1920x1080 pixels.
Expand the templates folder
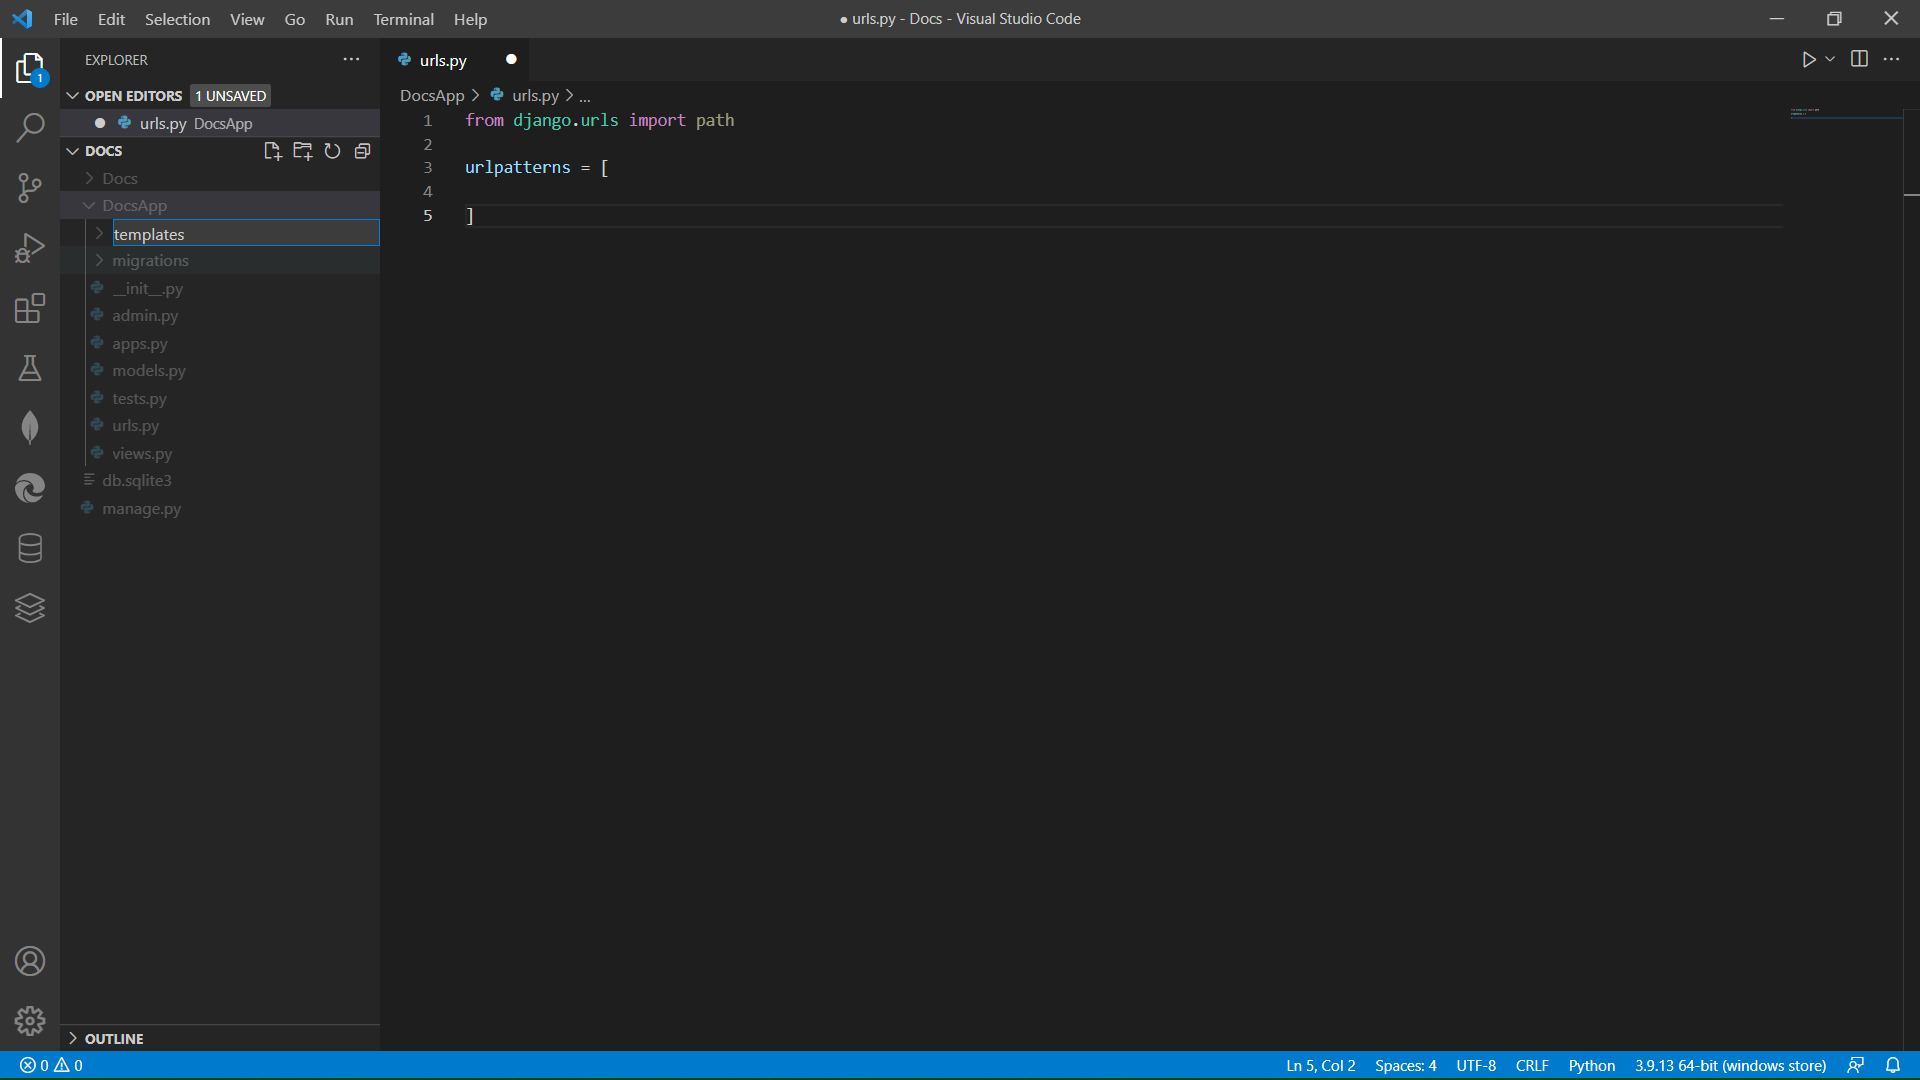(x=149, y=234)
